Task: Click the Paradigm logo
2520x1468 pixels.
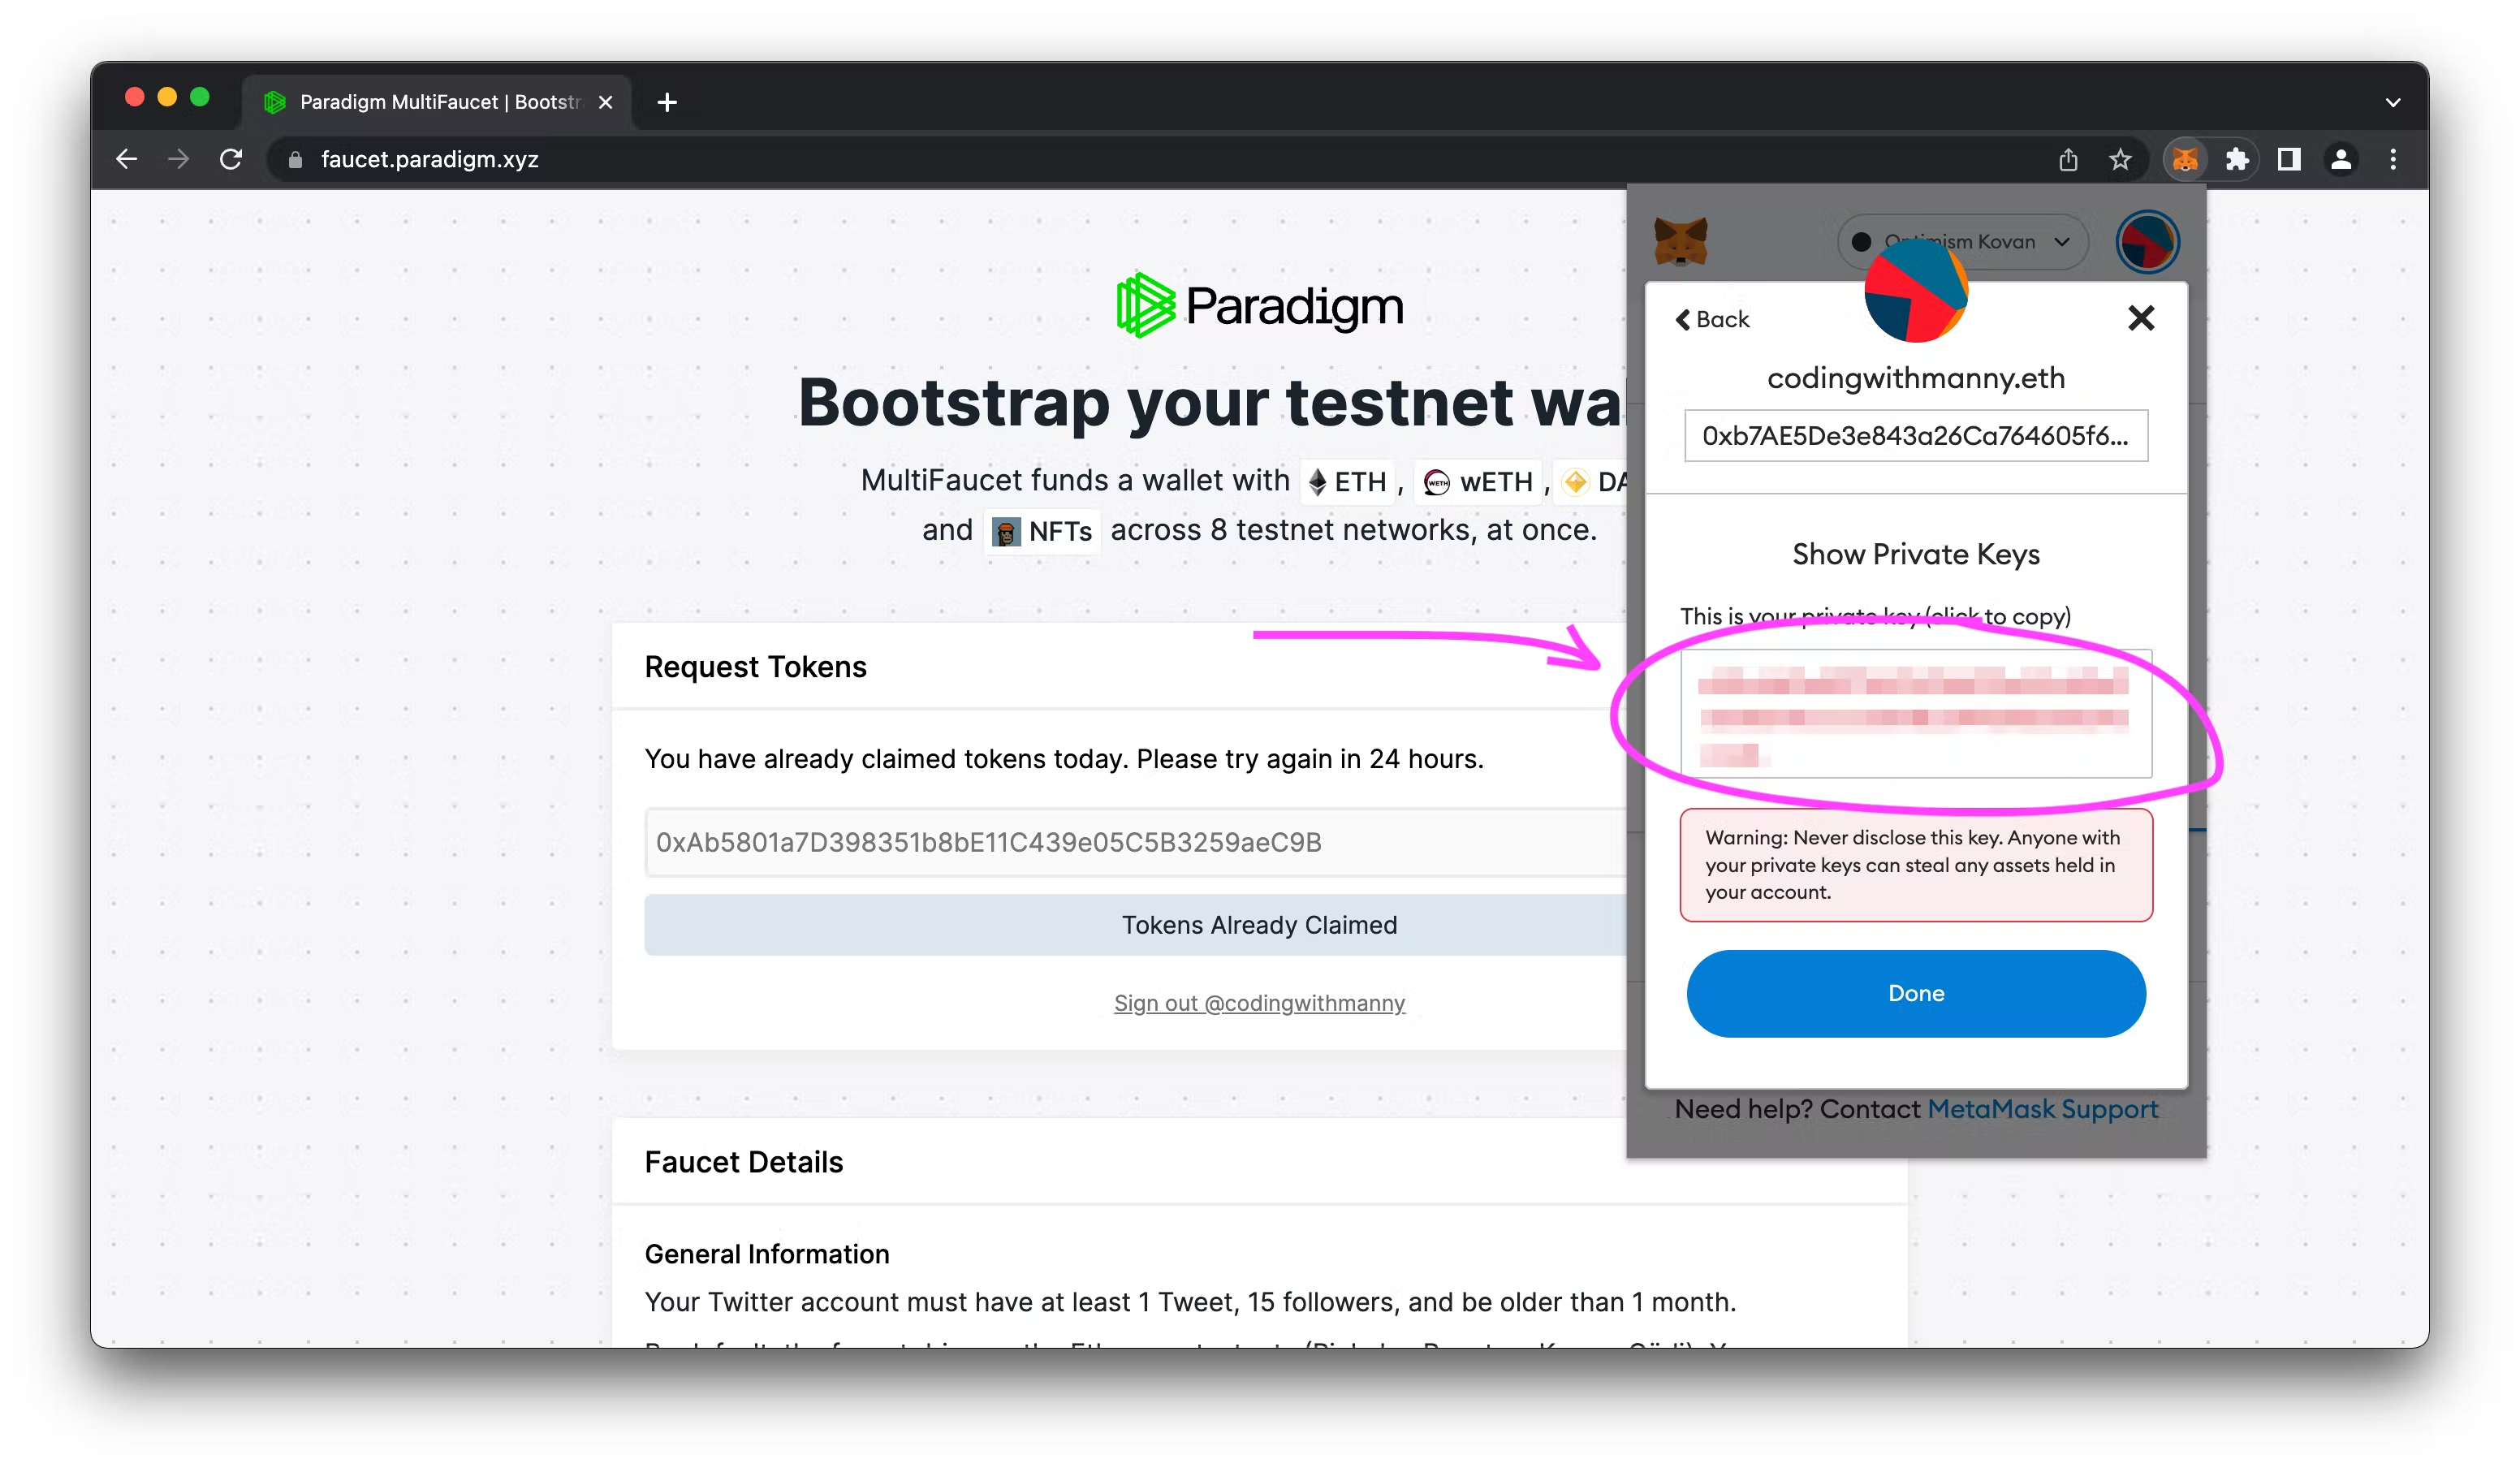Action: [1259, 305]
